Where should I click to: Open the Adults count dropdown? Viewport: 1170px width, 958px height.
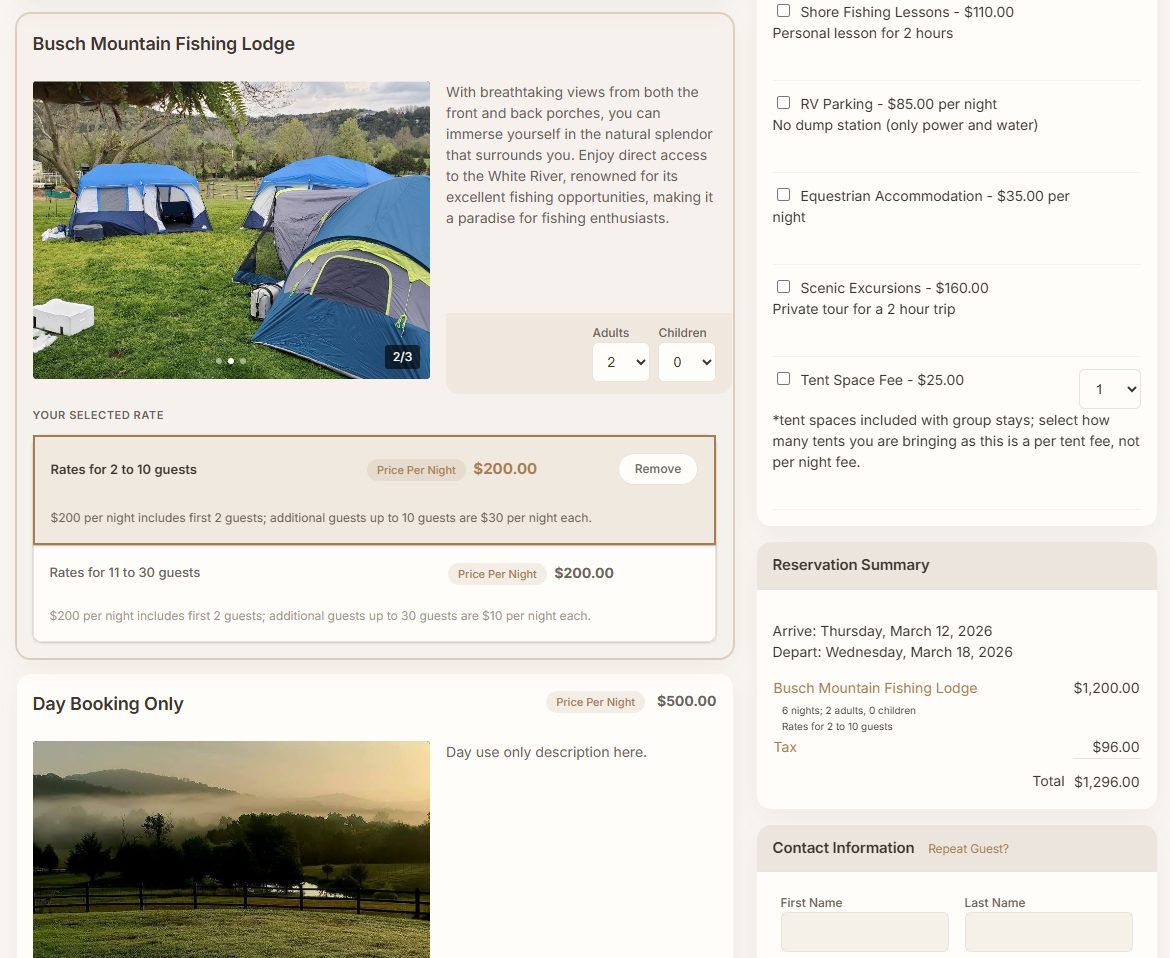click(621, 362)
